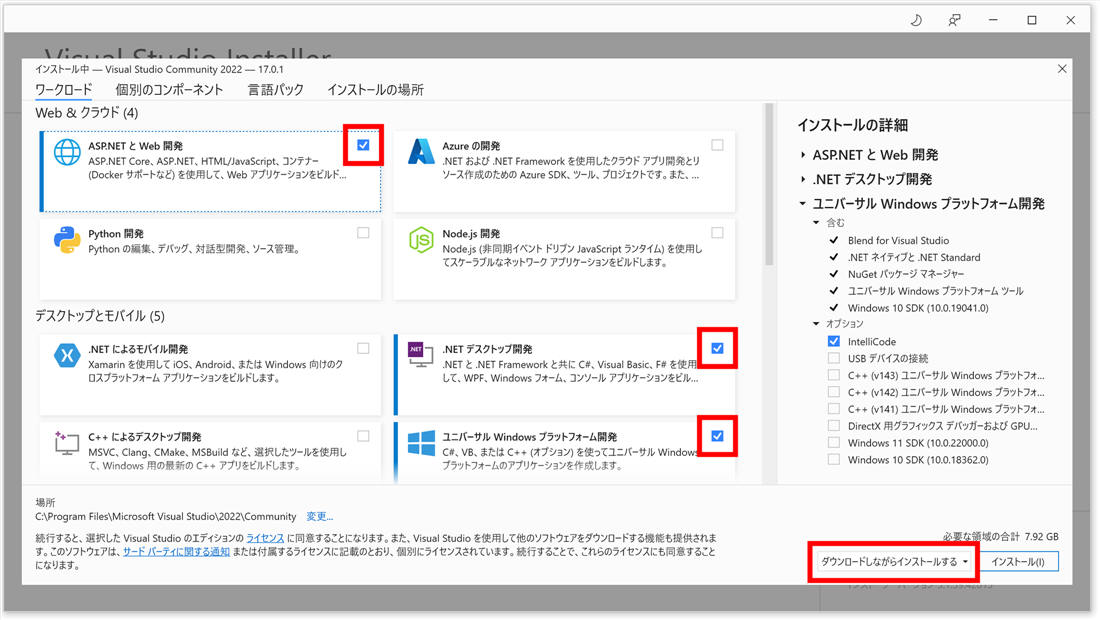Select .NET ネイティブと .NET Standard item
The width and height of the screenshot is (1100, 620).
[x=914, y=257]
